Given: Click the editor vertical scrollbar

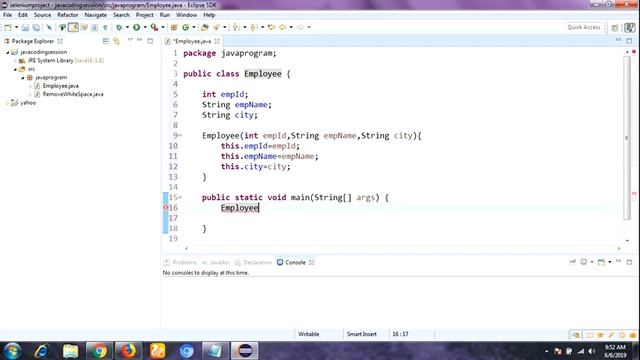Looking at the screenshot, I should 627,138.
